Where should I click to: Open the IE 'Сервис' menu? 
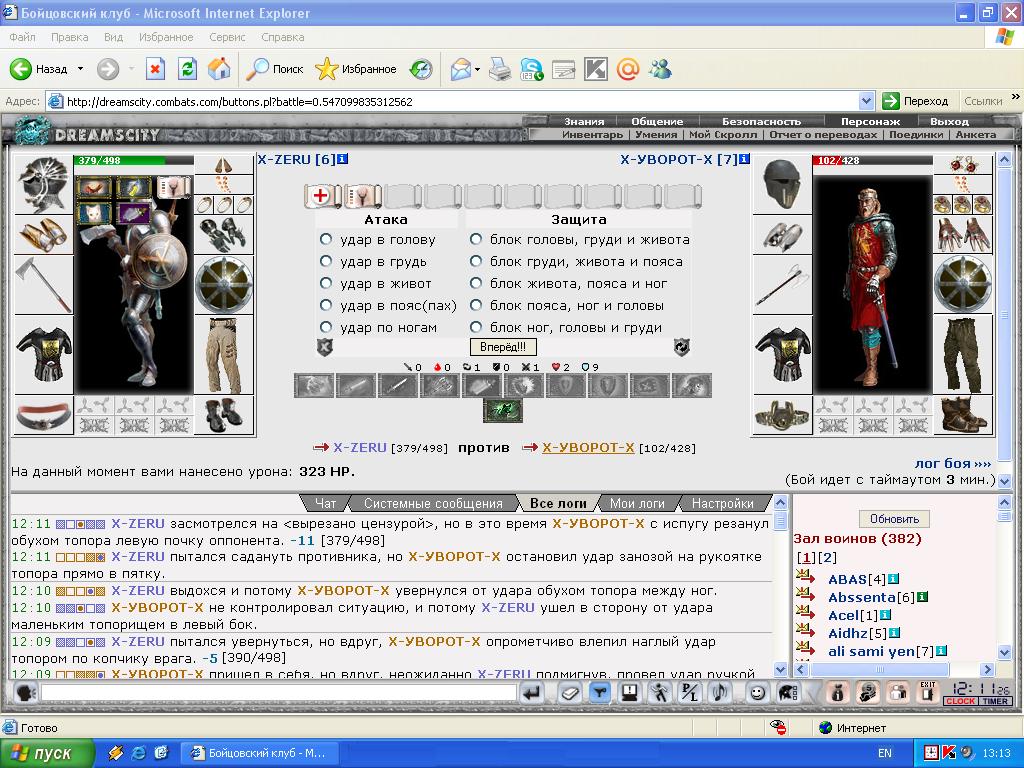click(227, 37)
